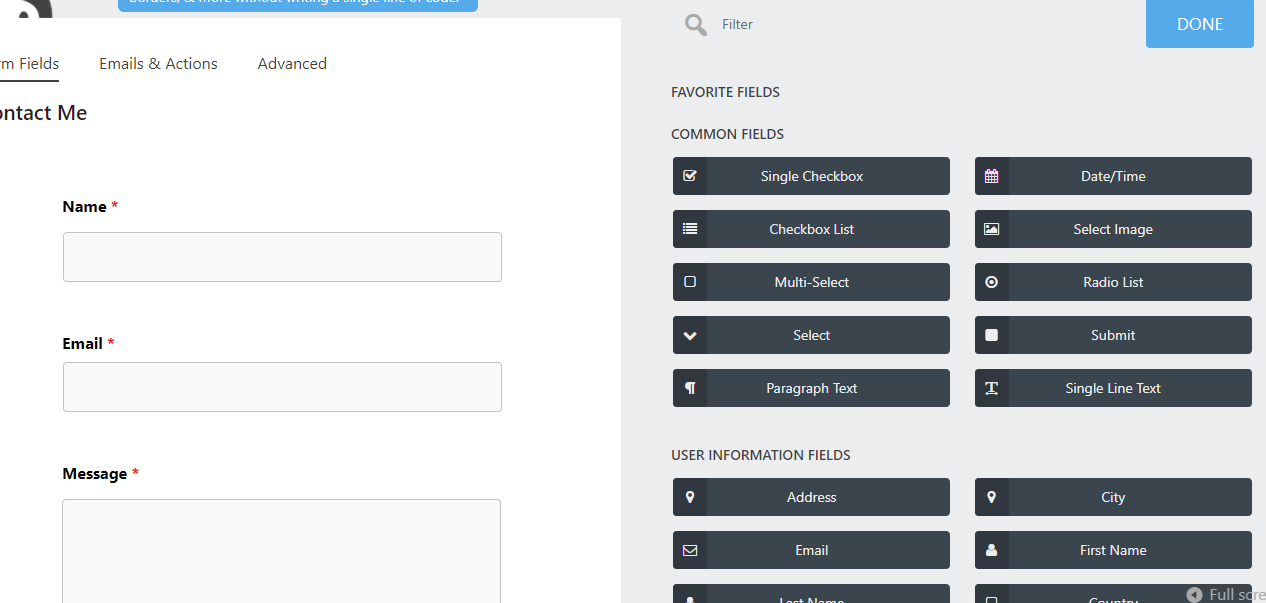Click the Address map pin icon
This screenshot has width=1266, height=603.
(689, 497)
